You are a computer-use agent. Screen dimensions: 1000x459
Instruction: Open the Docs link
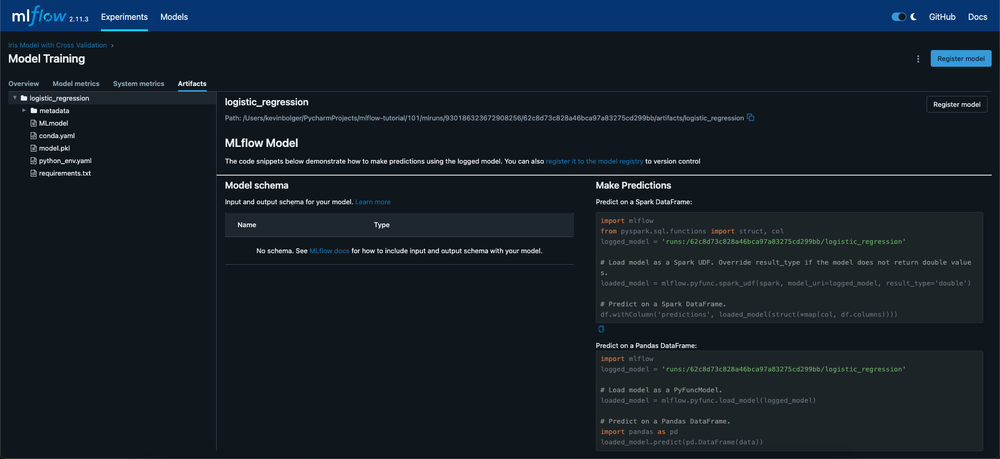[x=978, y=17]
